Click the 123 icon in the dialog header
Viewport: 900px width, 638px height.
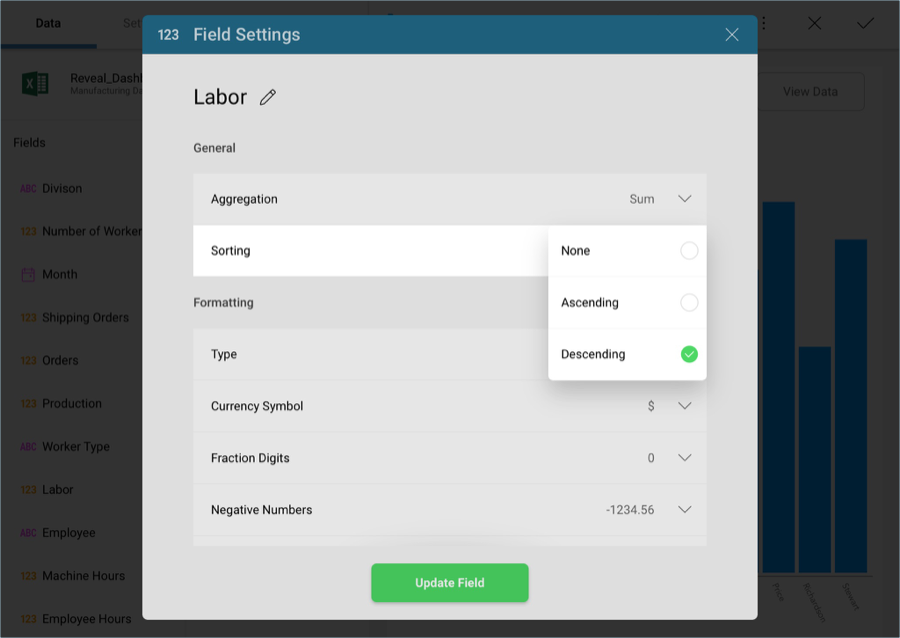click(x=168, y=35)
